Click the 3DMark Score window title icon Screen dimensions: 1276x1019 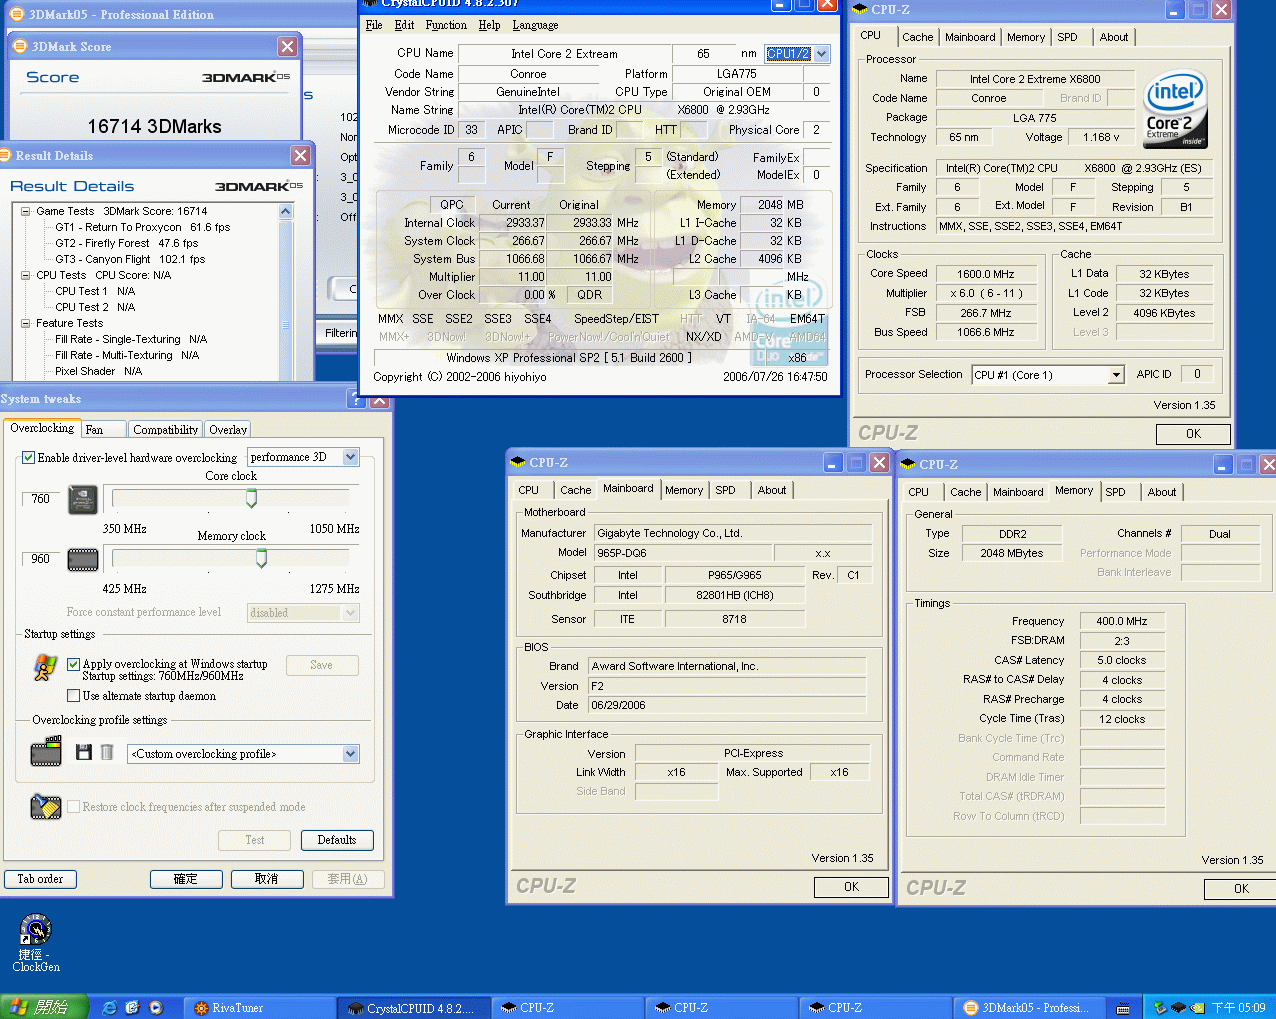click(x=20, y=46)
